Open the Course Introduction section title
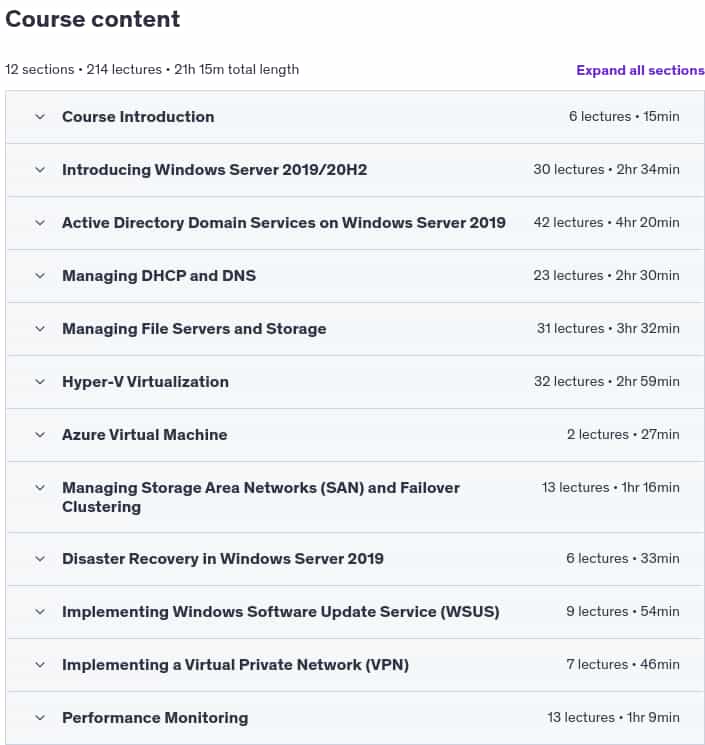 [x=138, y=117]
